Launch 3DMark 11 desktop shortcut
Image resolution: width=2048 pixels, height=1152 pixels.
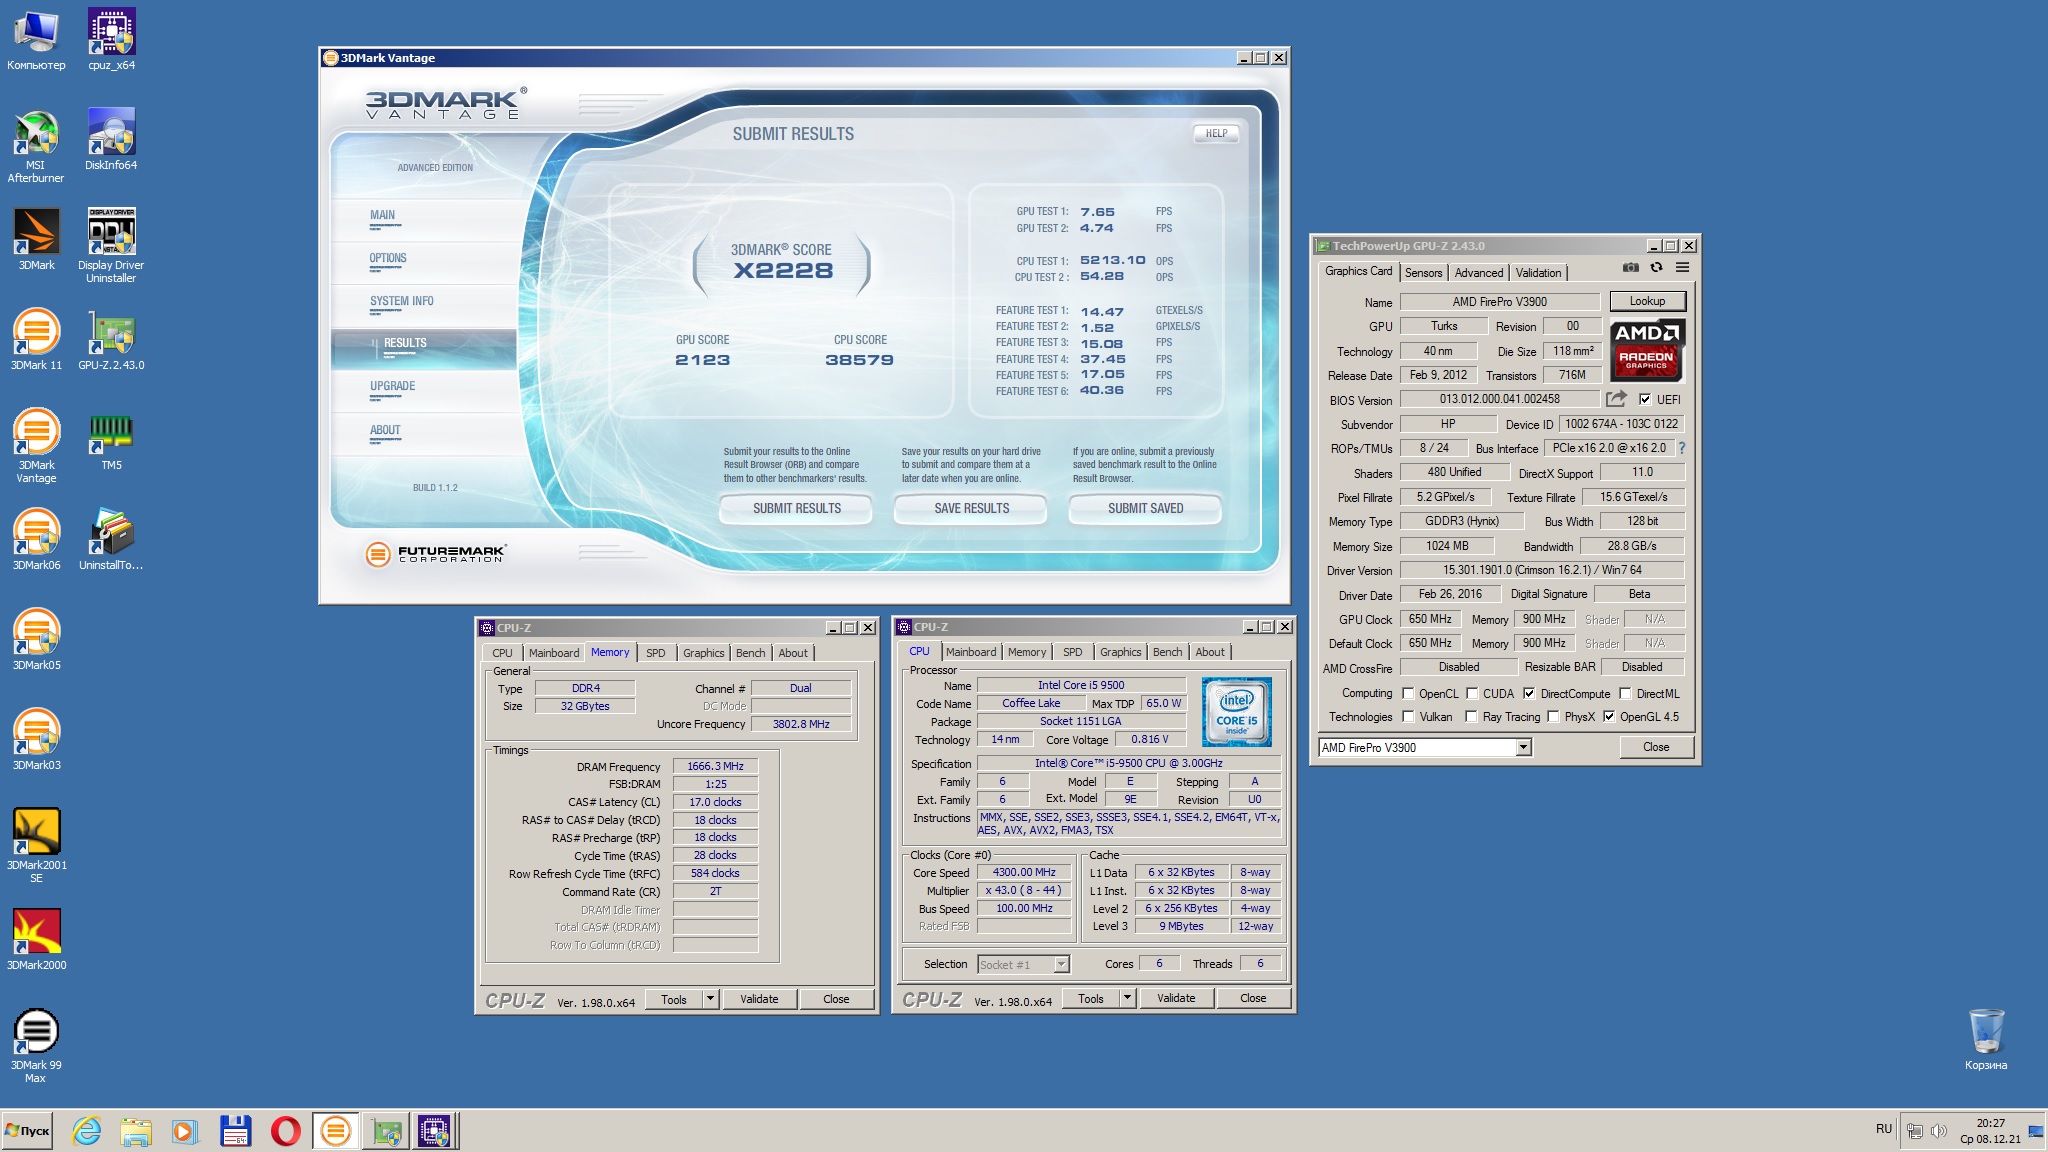point(36,340)
